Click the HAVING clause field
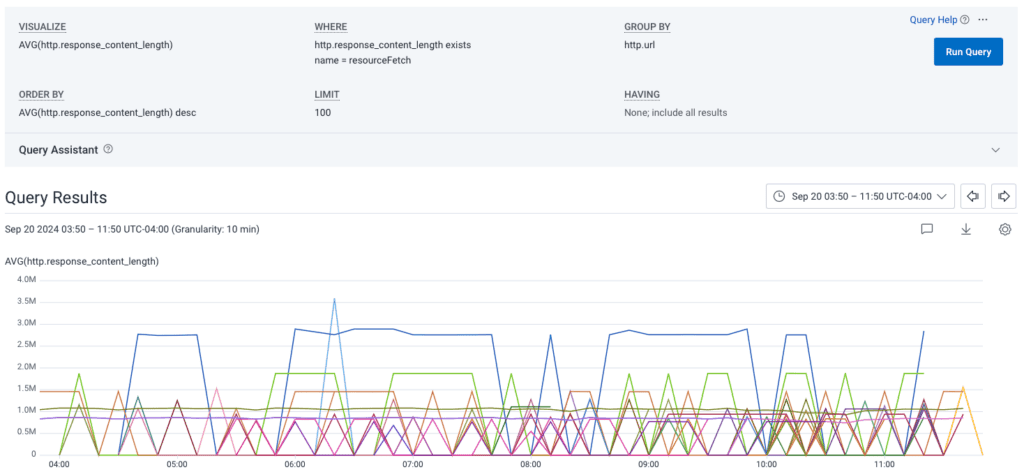 pos(675,112)
